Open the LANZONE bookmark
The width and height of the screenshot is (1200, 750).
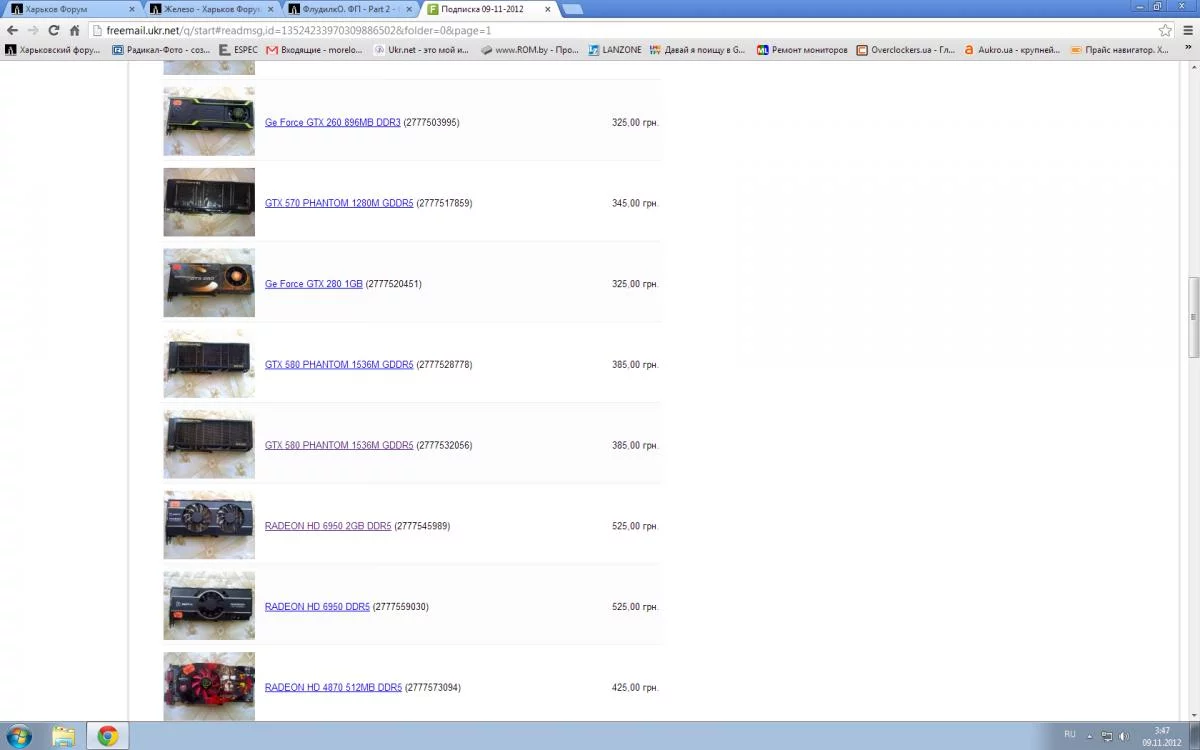click(615, 49)
